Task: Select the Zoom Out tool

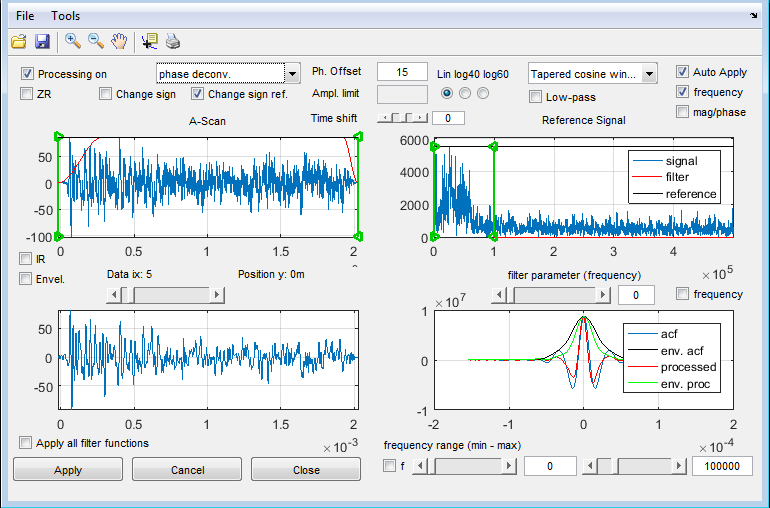Action: tap(96, 42)
